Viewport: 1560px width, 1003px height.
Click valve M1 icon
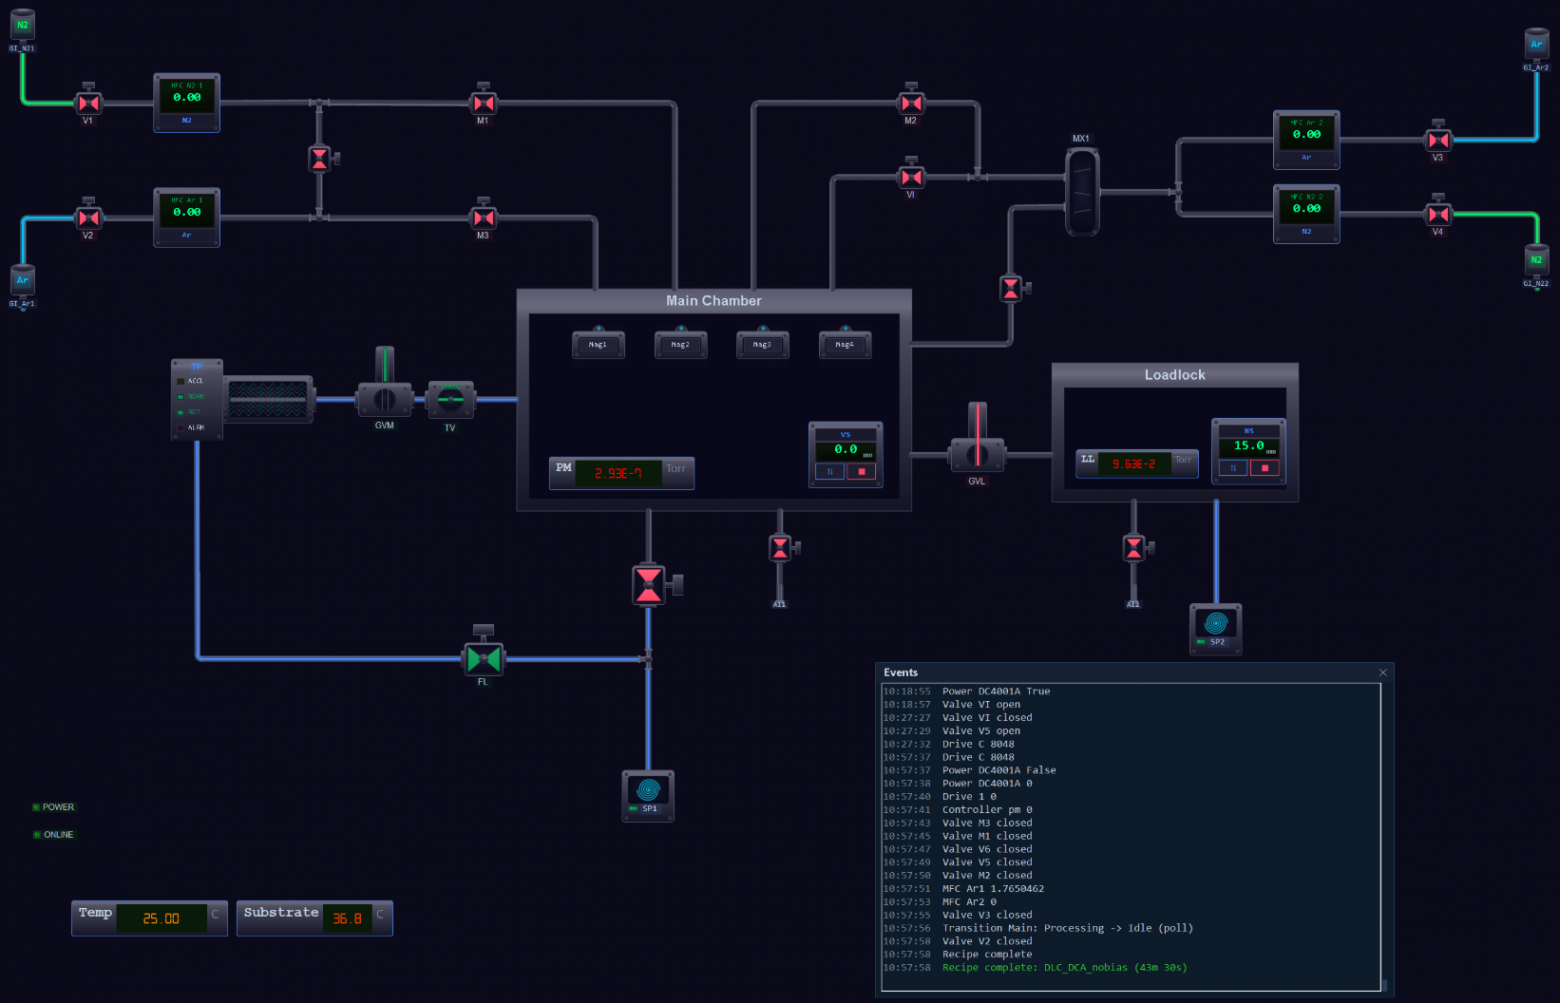point(484,103)
